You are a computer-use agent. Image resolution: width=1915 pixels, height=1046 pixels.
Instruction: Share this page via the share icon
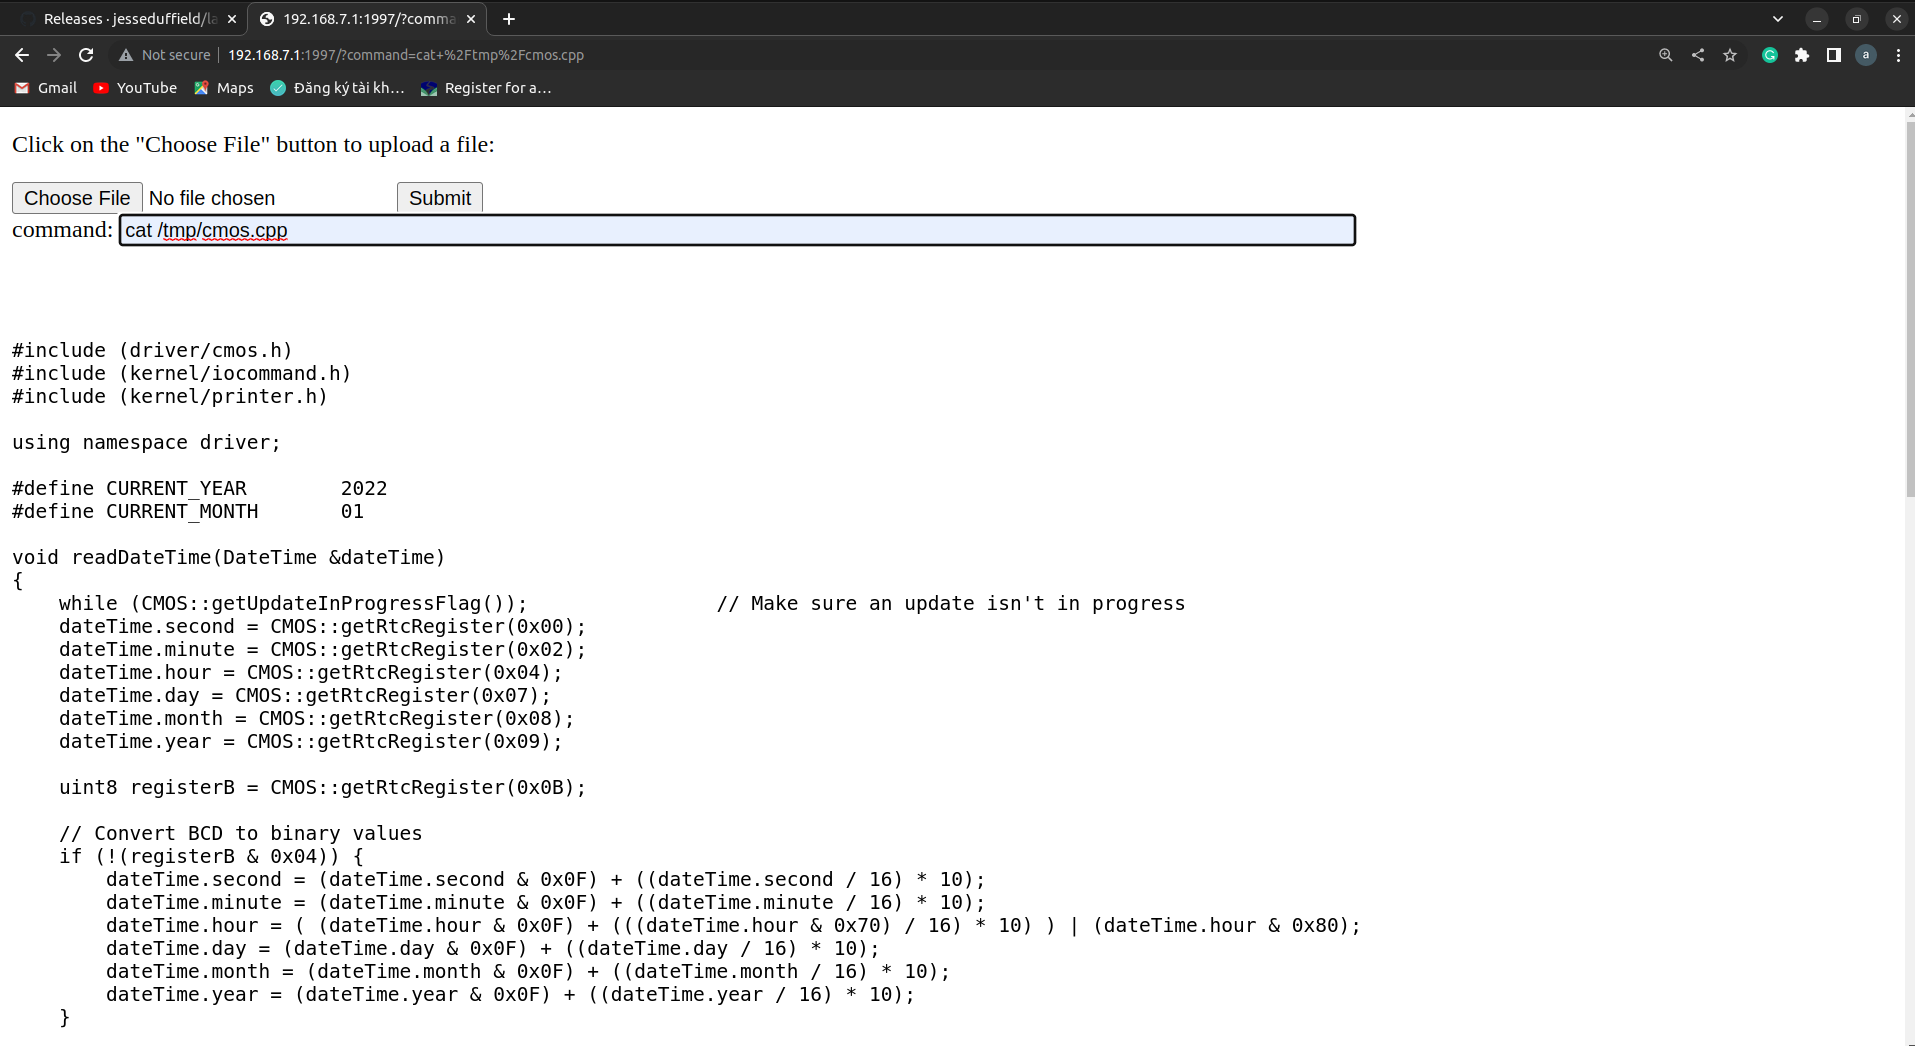coord(1698,55)
